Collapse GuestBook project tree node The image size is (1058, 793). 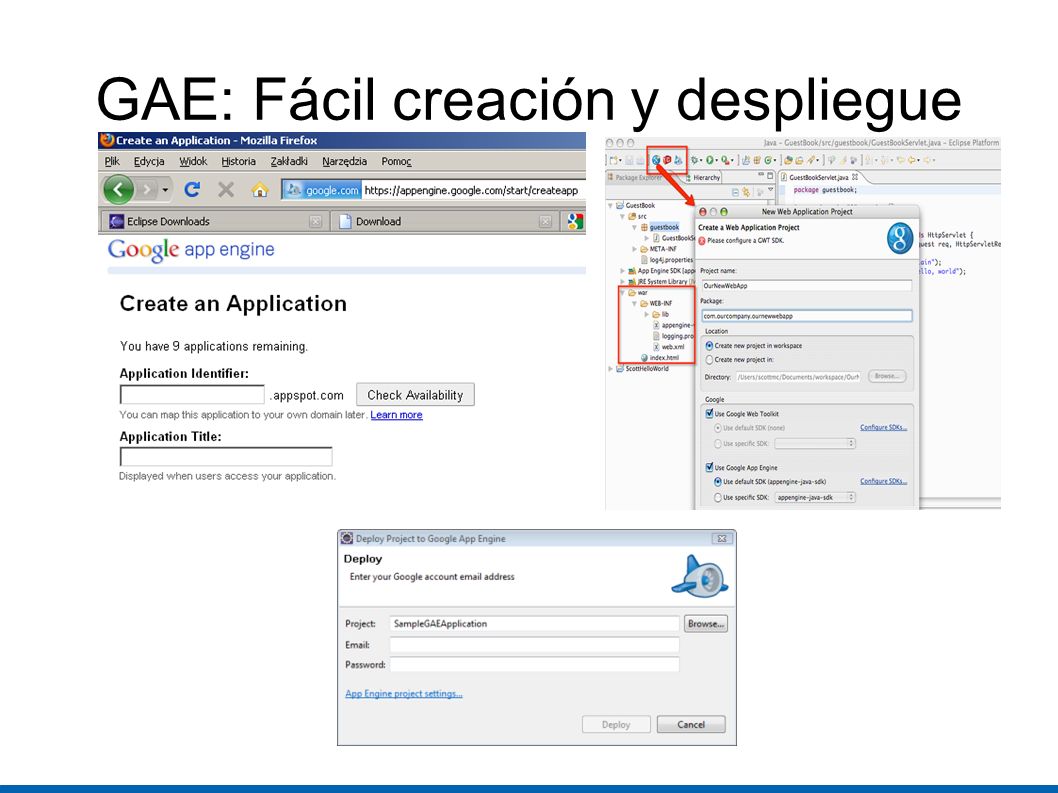tap(611, 205)
